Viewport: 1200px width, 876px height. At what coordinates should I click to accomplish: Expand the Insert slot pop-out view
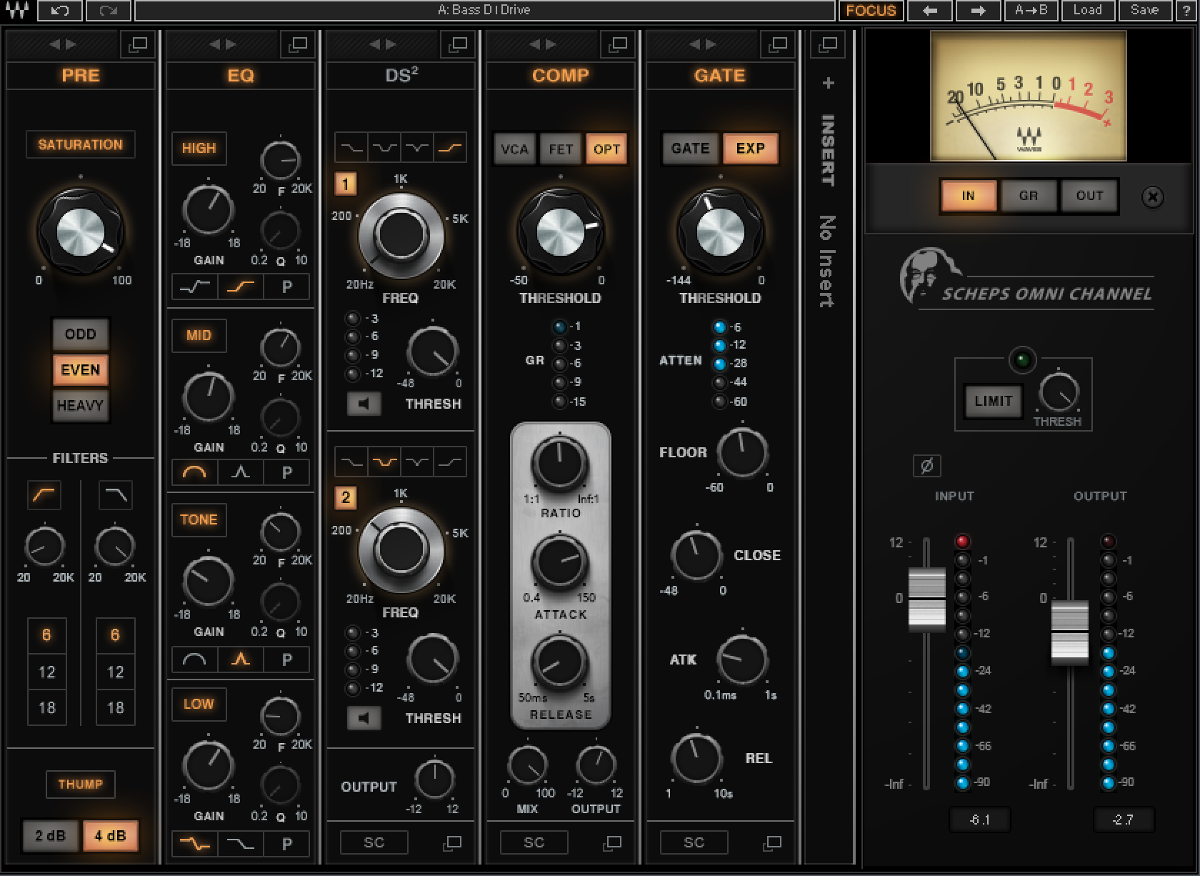point(827,44)
